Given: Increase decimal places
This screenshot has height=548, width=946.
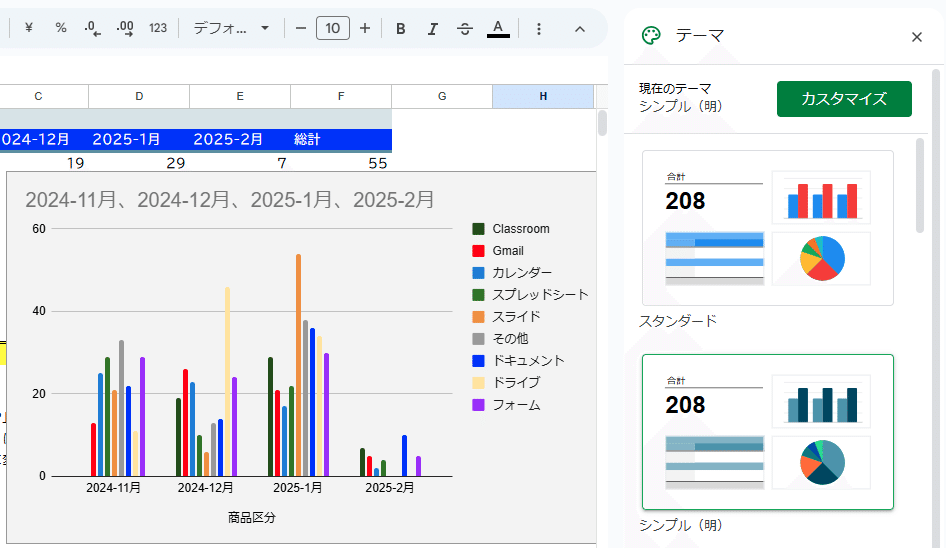Looking at the screenshot, I should [x=125, y=28].
